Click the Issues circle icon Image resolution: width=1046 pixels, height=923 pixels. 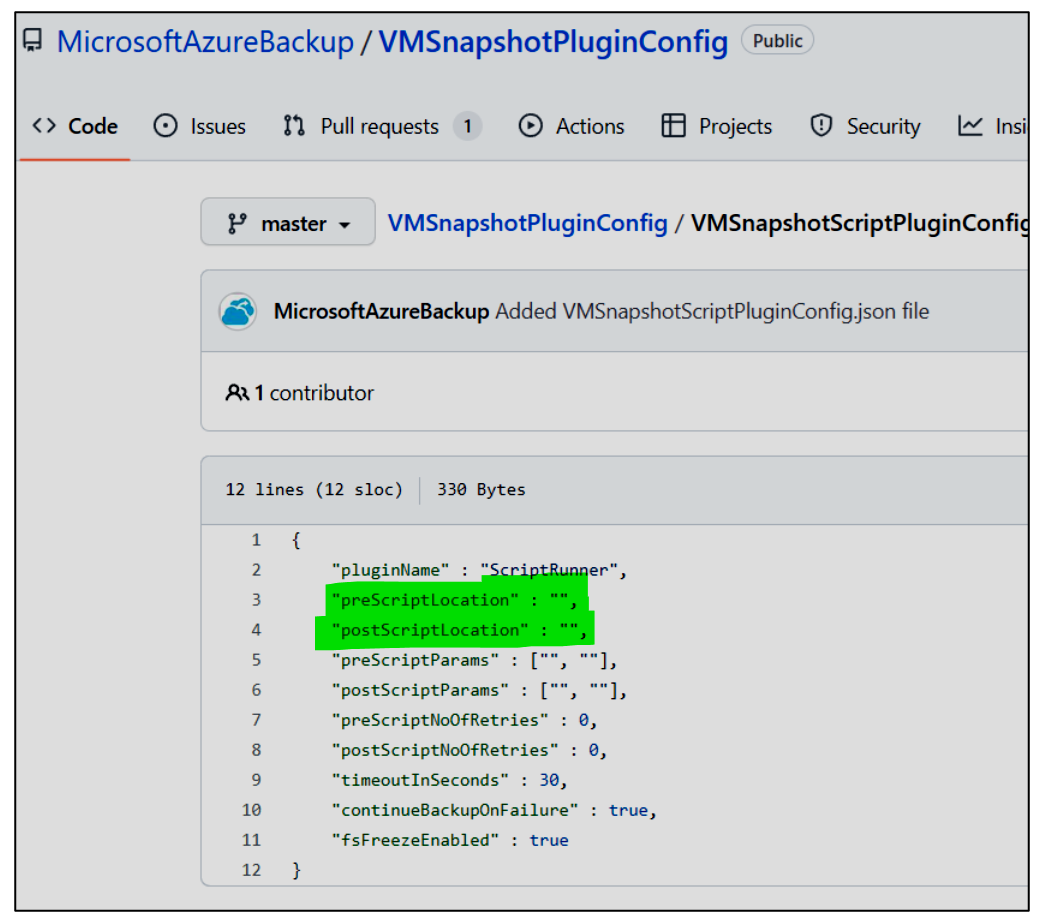pos(166,125)
